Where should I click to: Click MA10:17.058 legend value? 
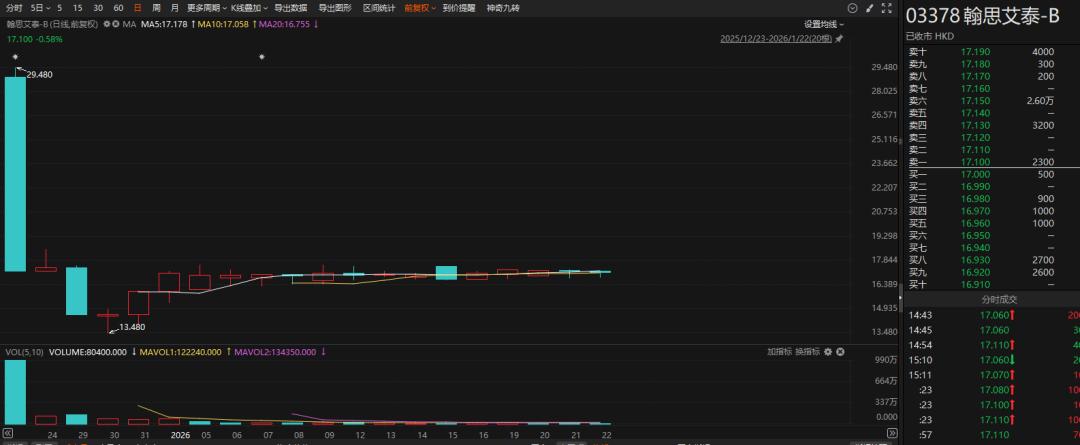[223, 24]
